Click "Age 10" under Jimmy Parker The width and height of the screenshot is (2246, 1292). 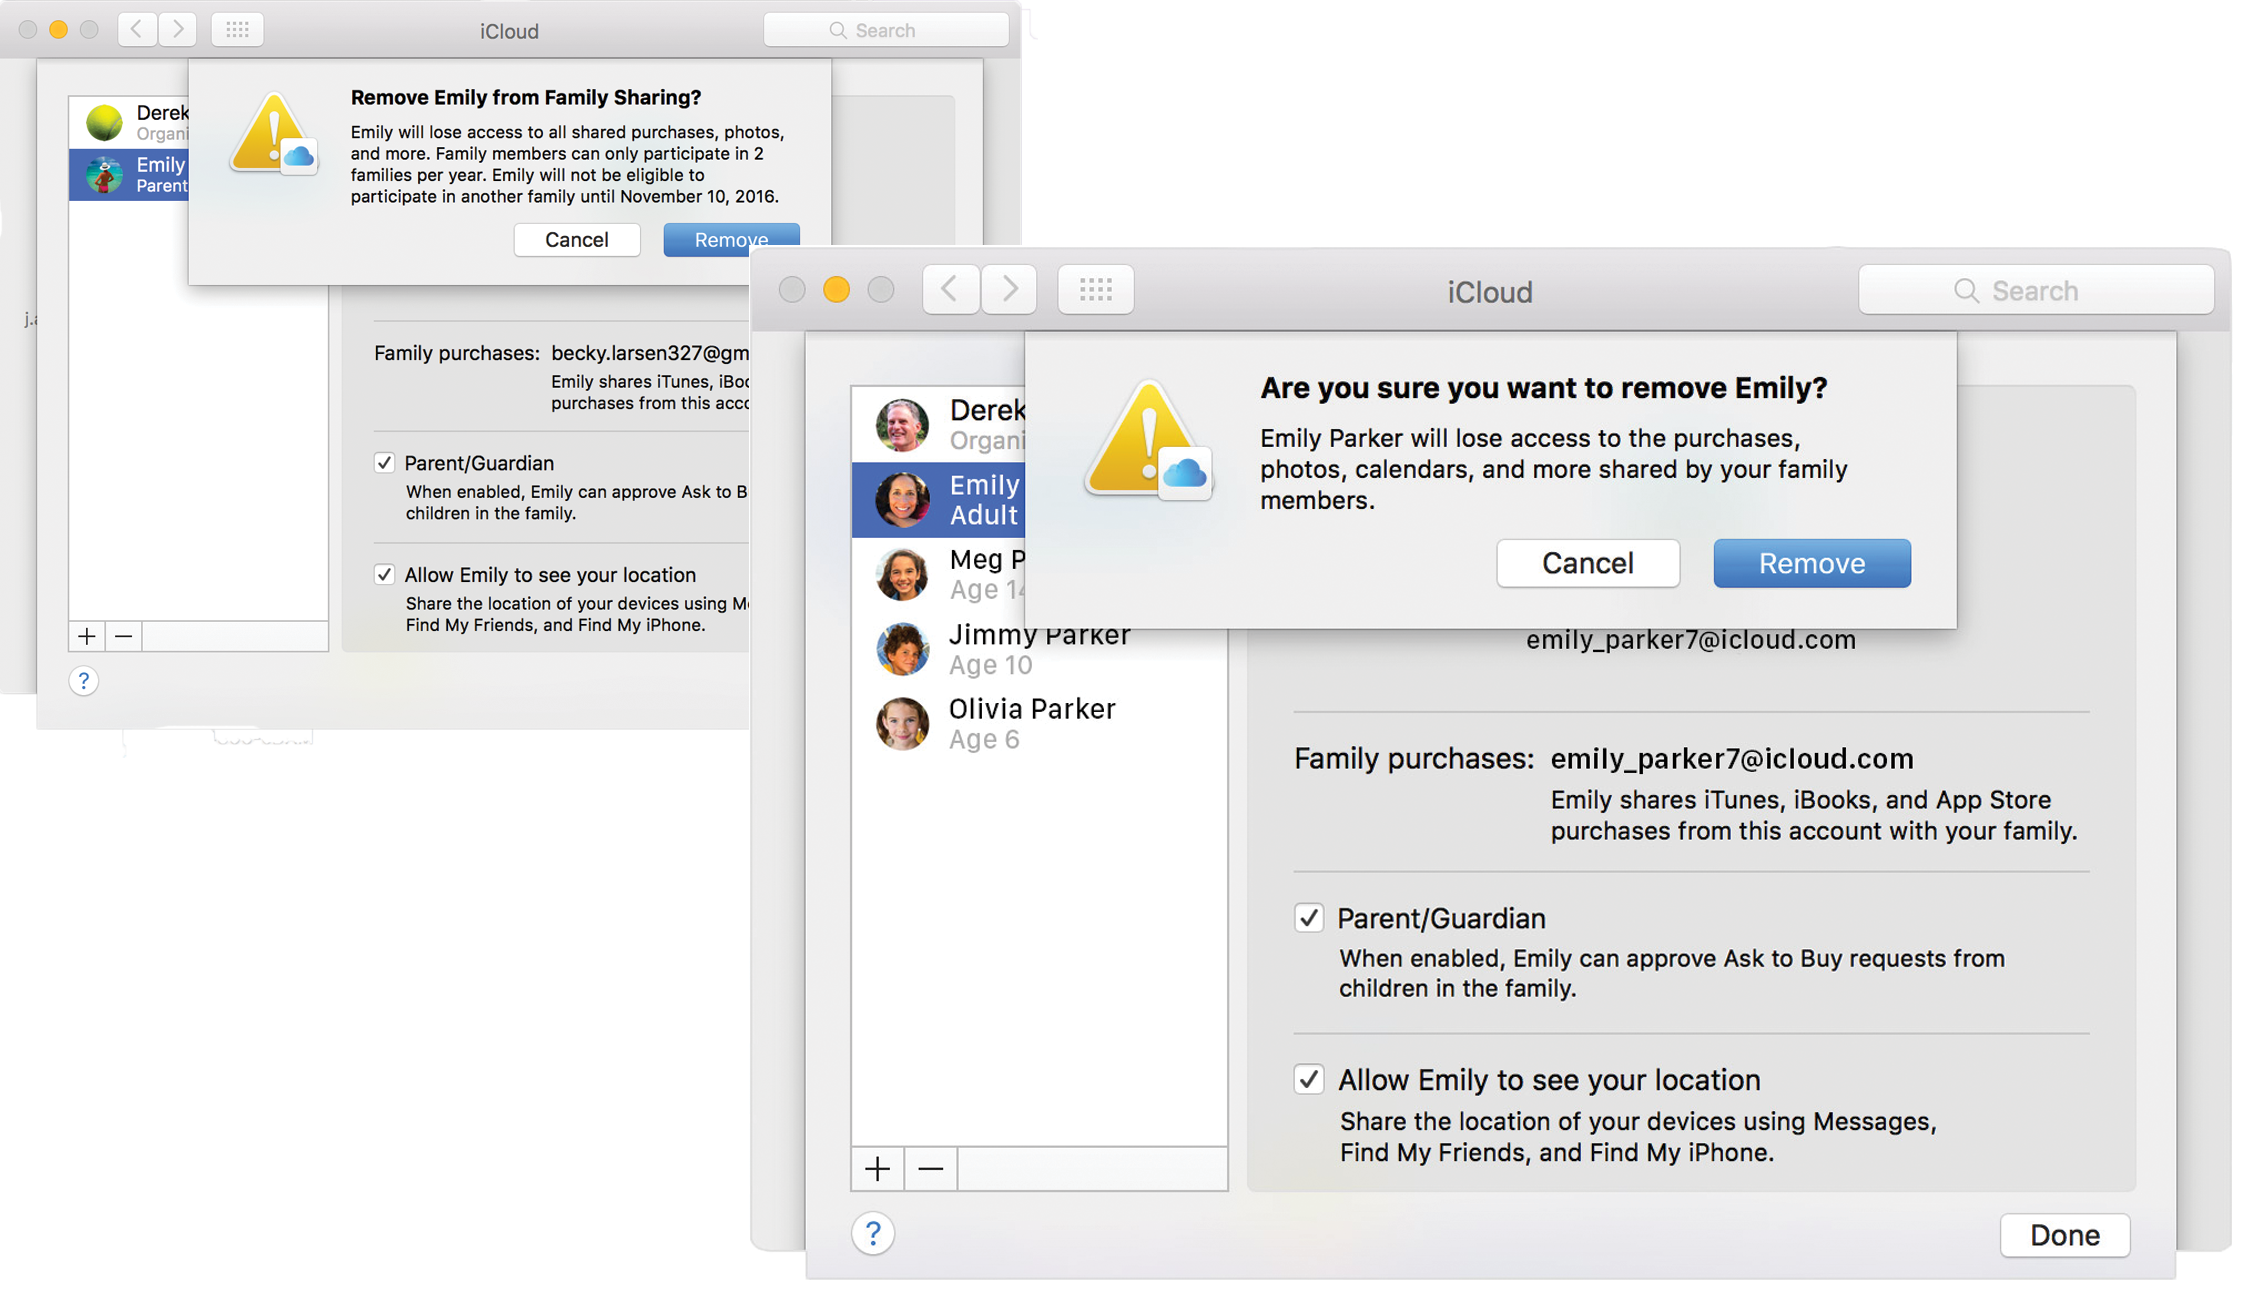990,665
